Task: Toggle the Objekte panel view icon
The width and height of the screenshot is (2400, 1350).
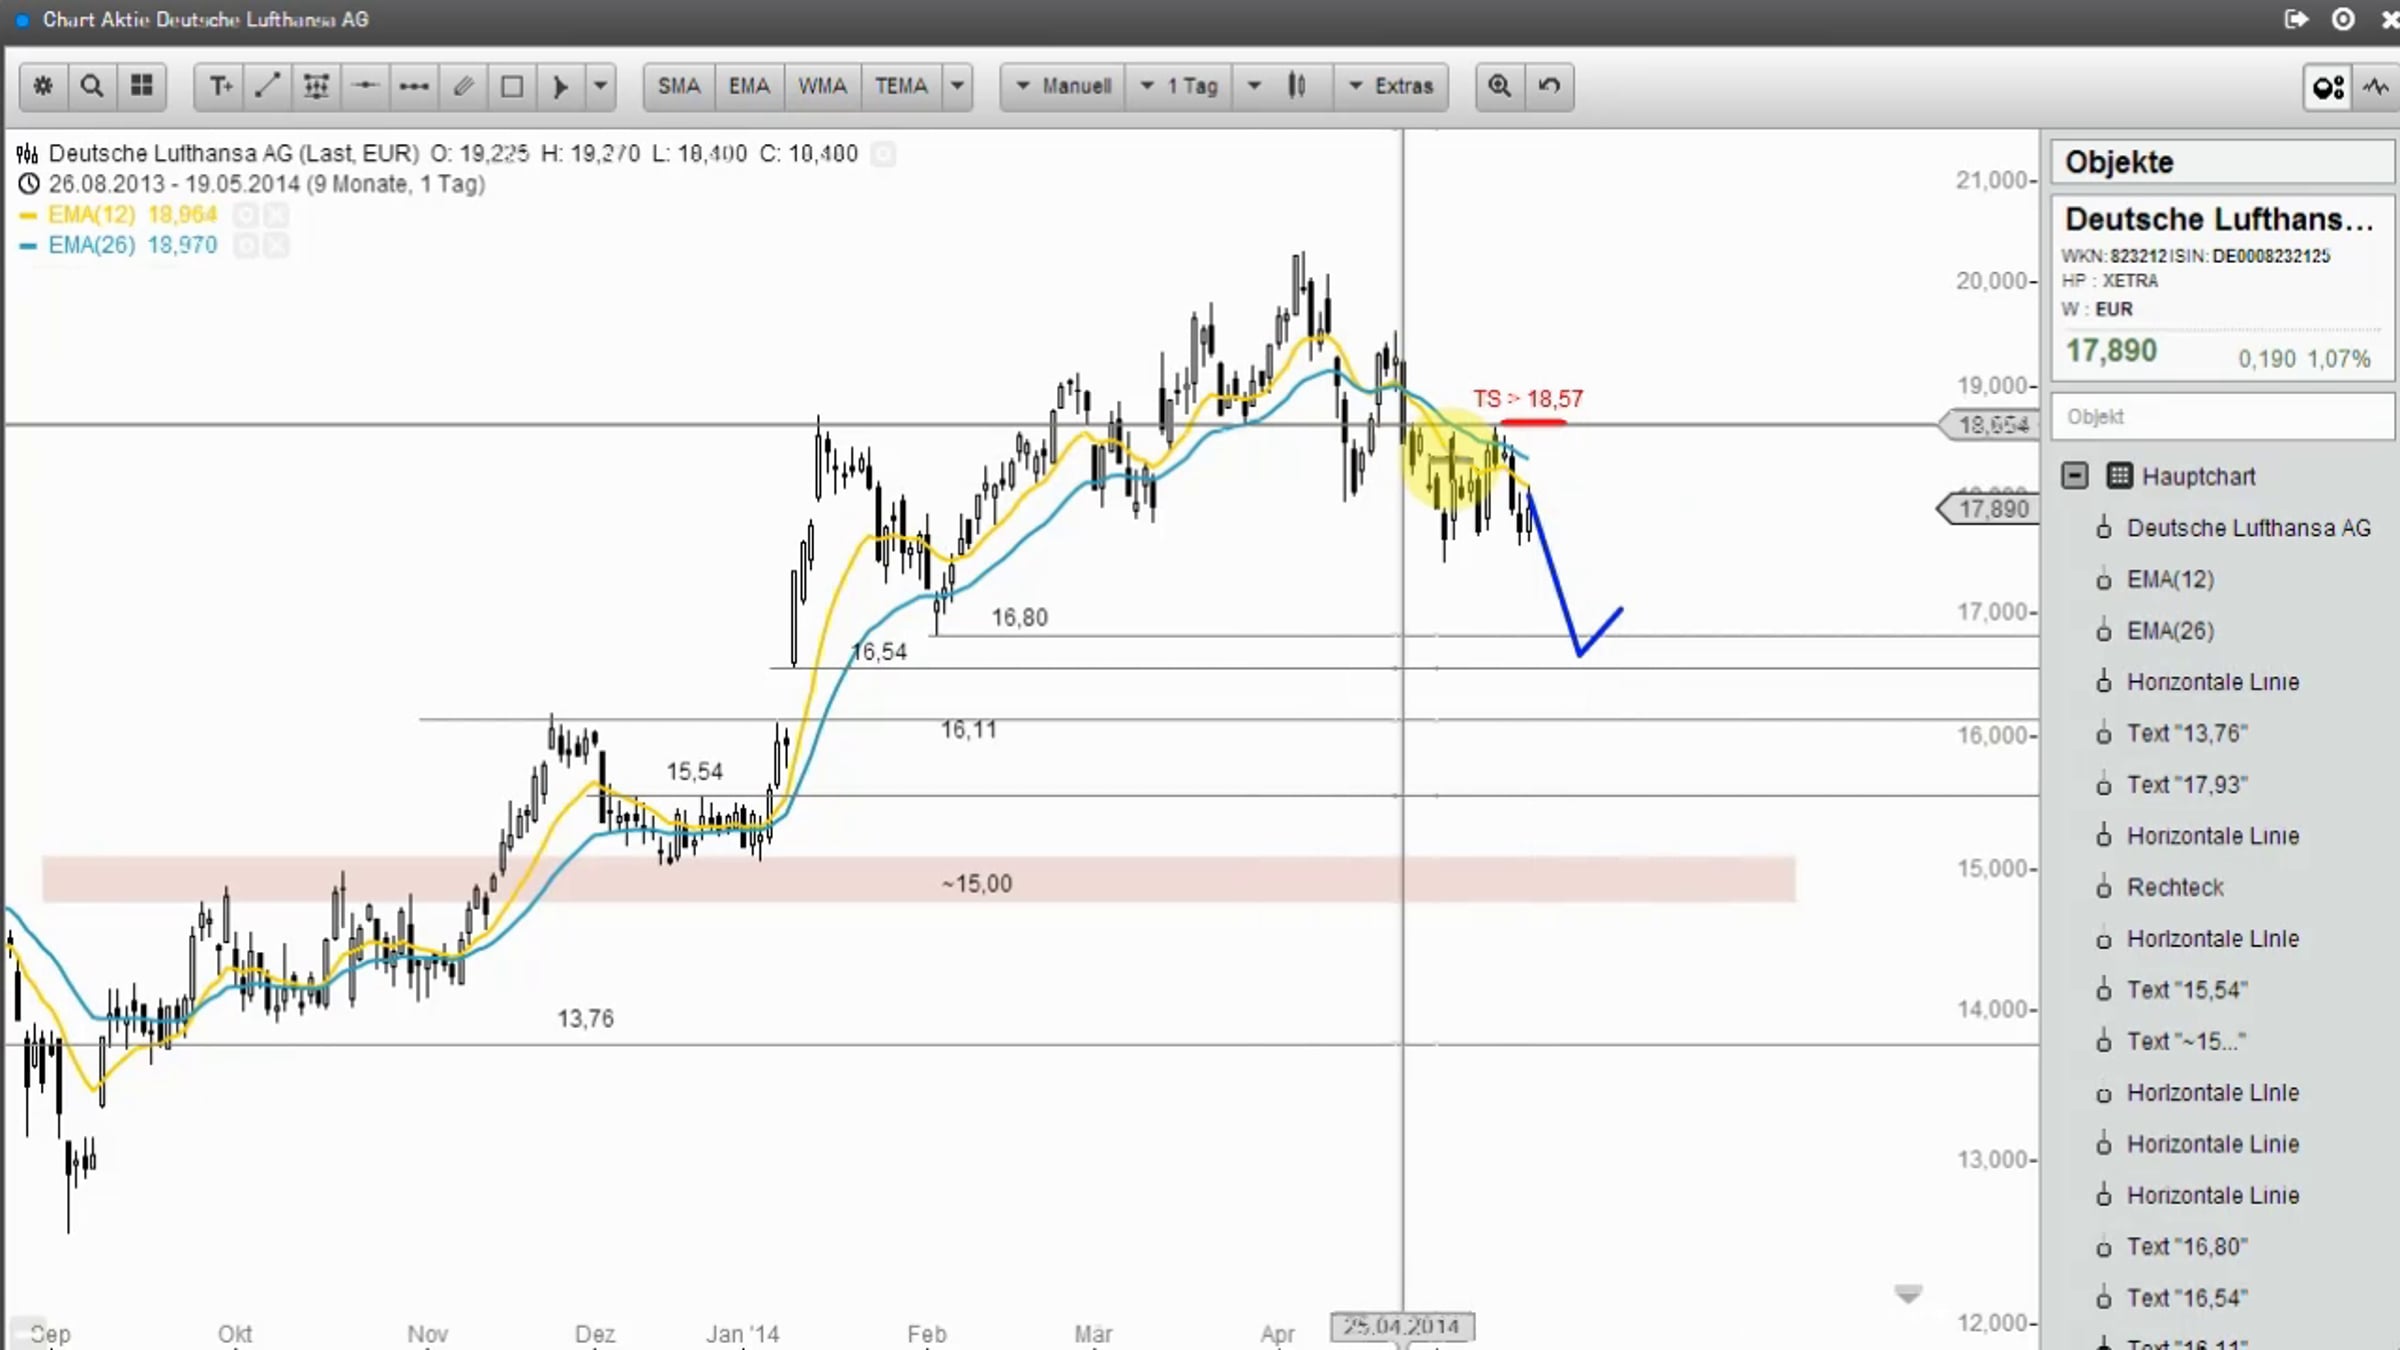Action: 2328,88
